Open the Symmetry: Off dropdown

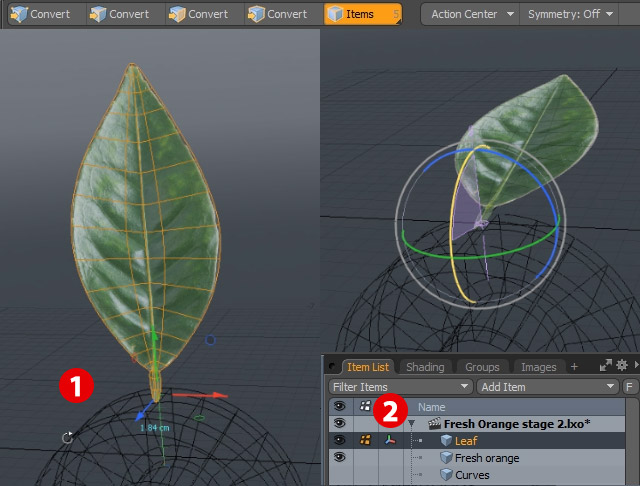570,14
